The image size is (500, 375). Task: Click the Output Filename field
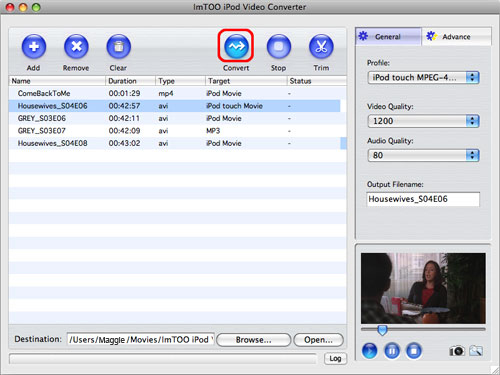point(423,199)
